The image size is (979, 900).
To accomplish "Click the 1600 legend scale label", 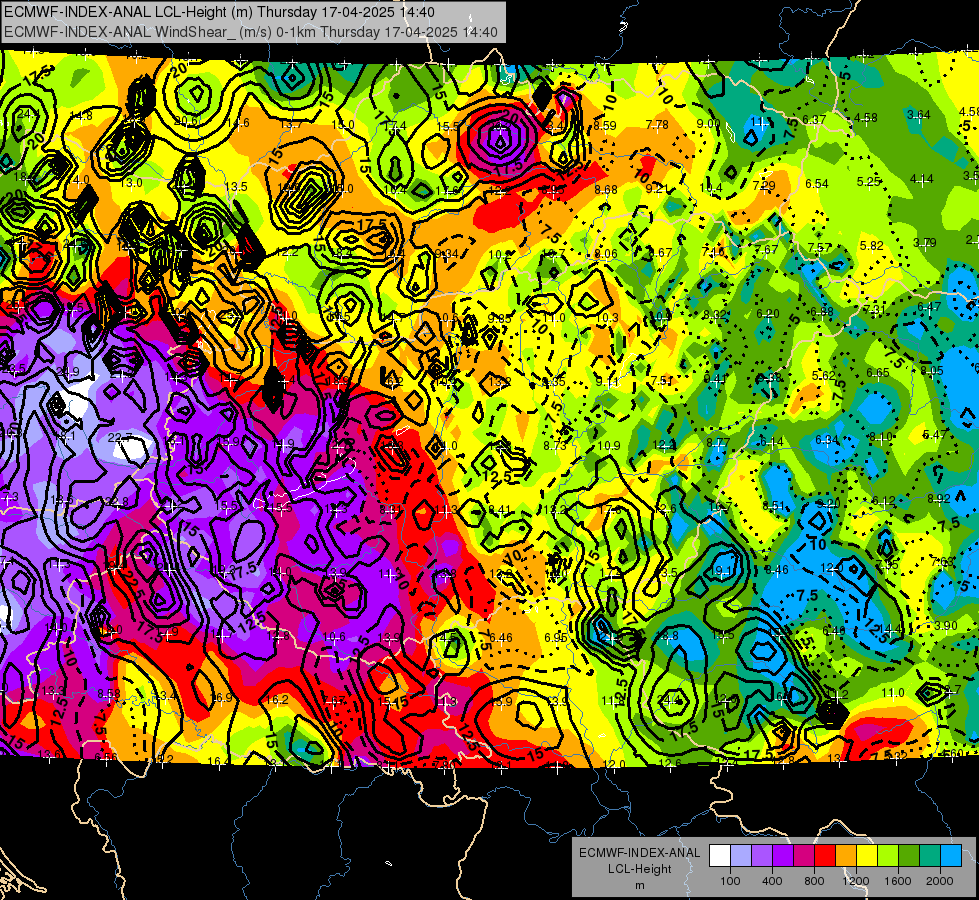I will click(898, 881).
